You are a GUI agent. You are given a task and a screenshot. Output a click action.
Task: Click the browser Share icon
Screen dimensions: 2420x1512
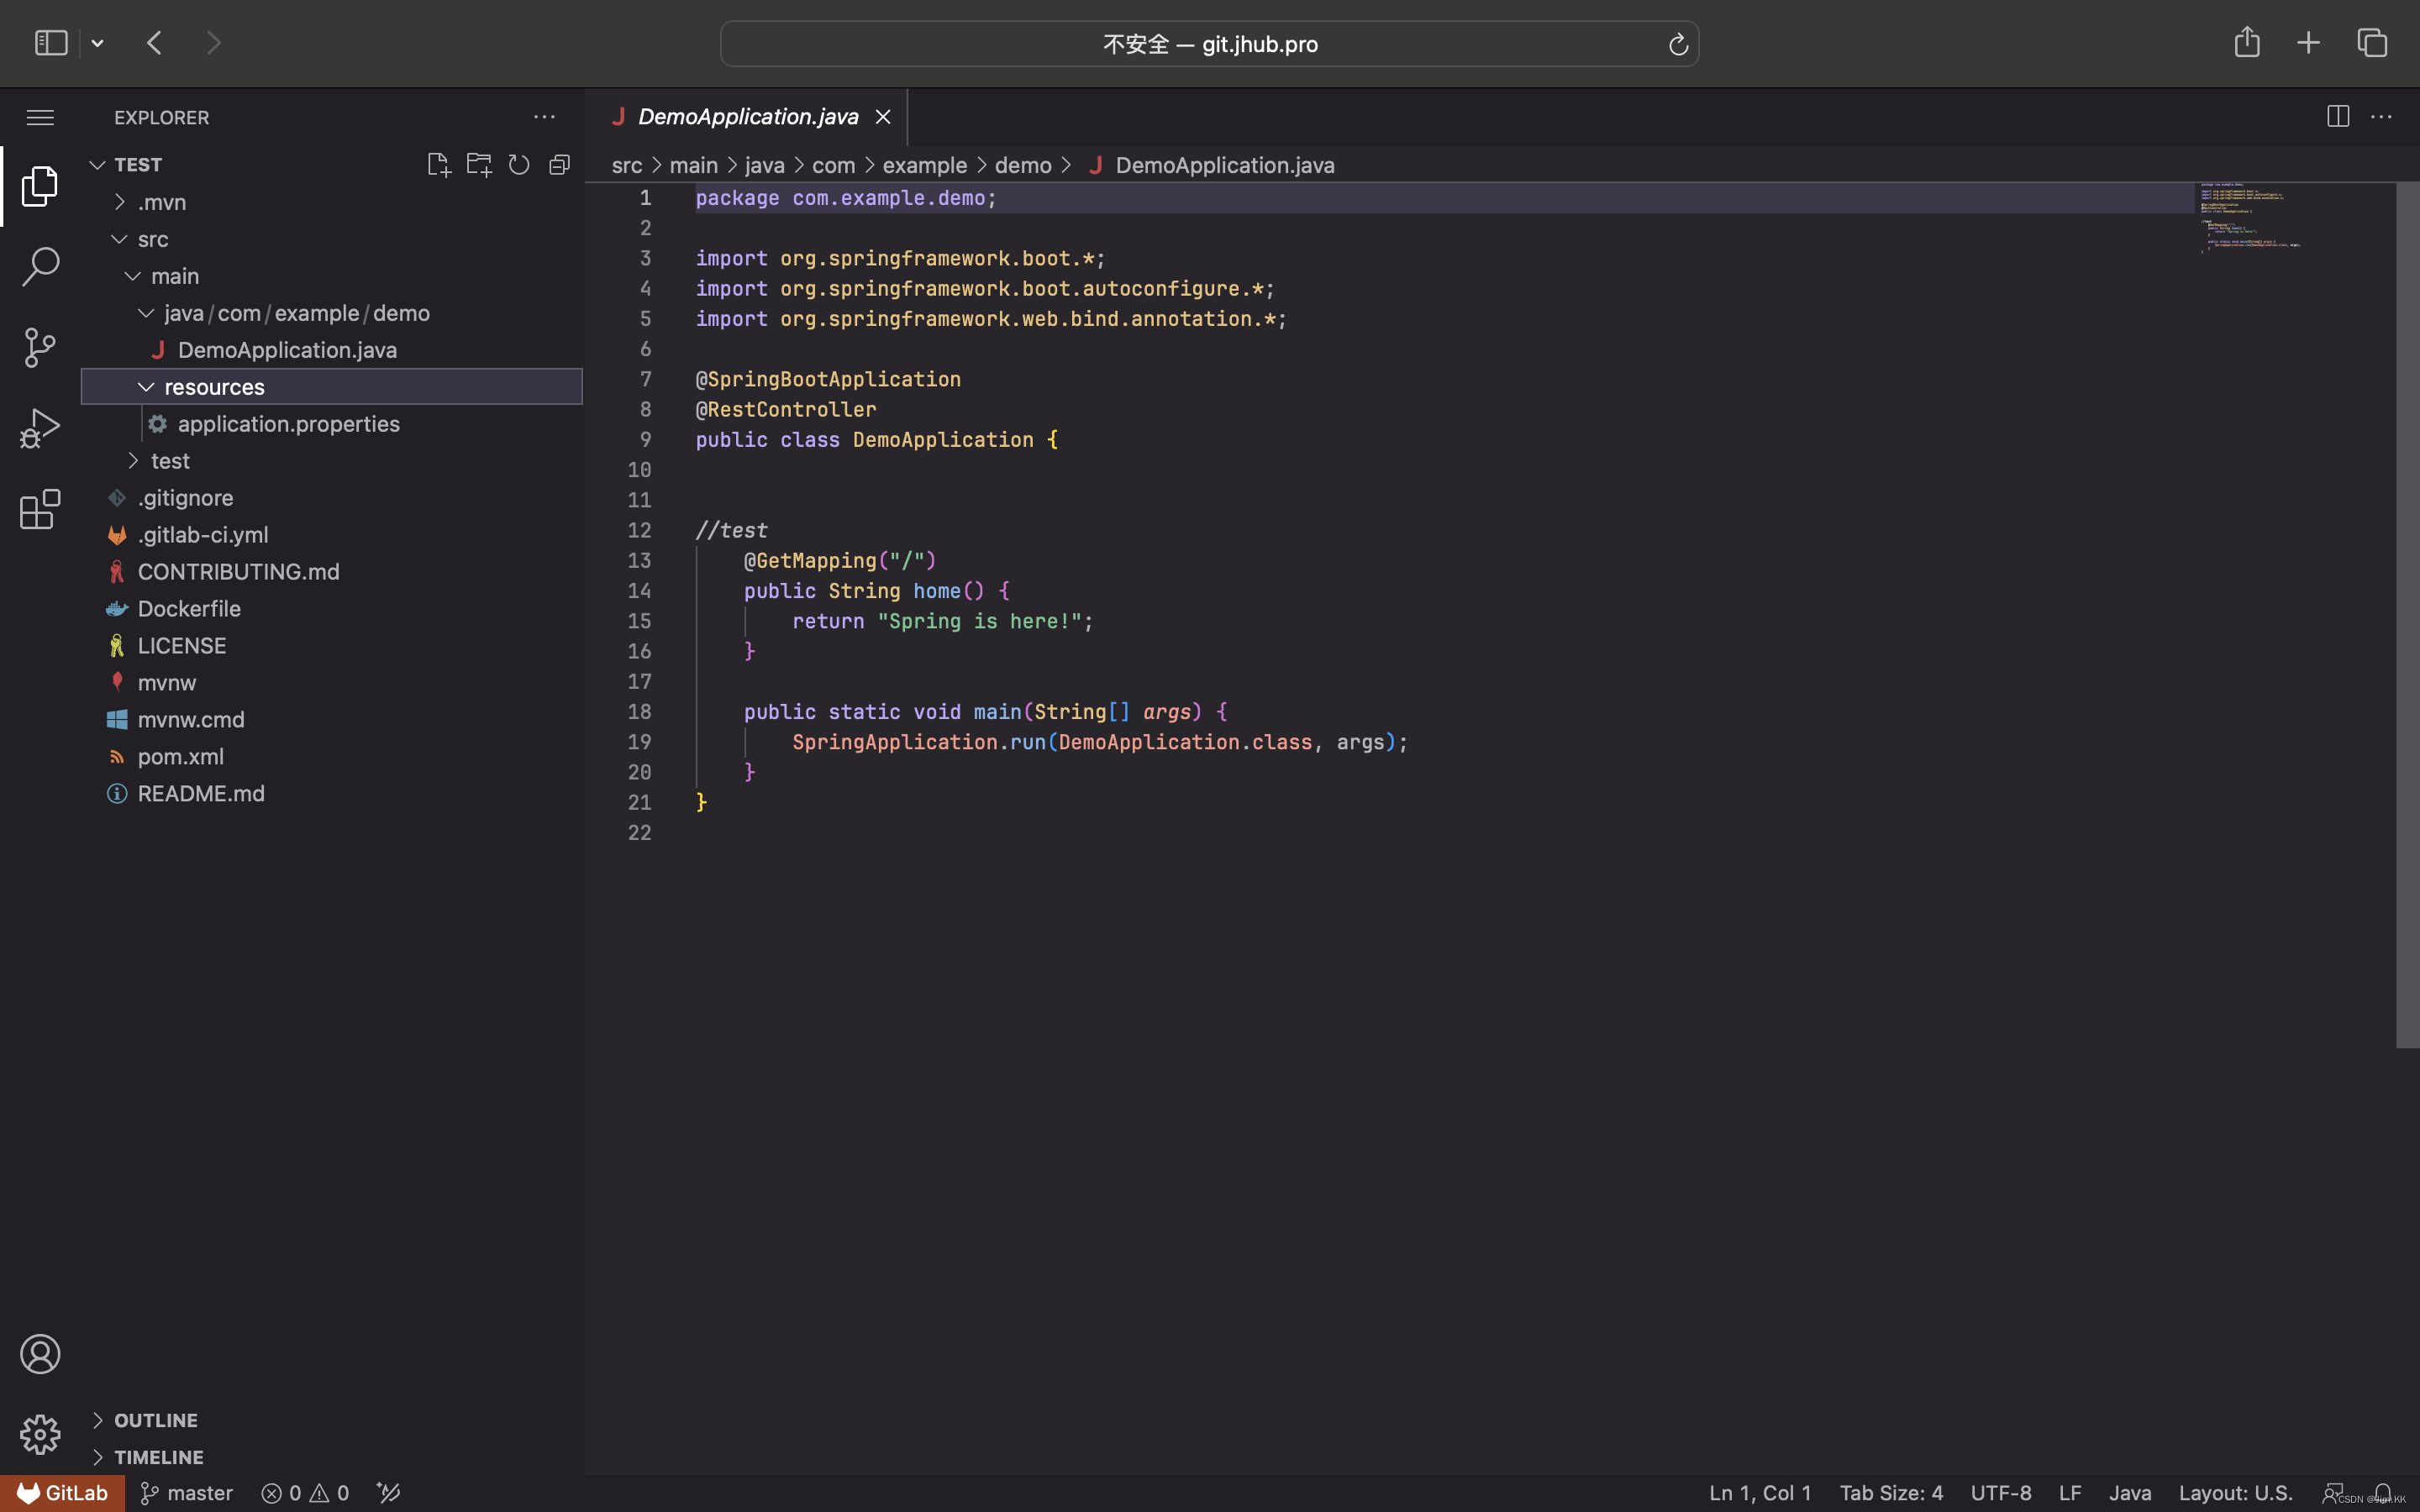click(x=2247, y=42)
